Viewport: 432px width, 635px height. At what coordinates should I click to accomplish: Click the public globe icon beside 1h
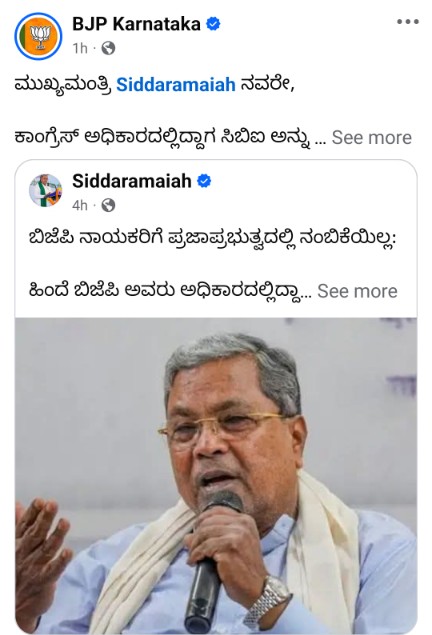(x=108, y=48)
